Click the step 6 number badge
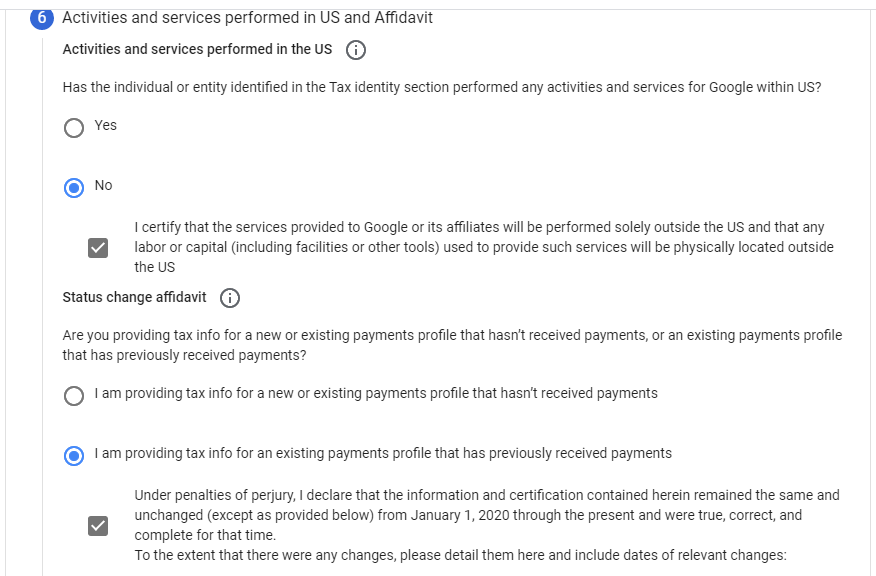The height and width of the screenshot is (576, 876). click(41, 18)
